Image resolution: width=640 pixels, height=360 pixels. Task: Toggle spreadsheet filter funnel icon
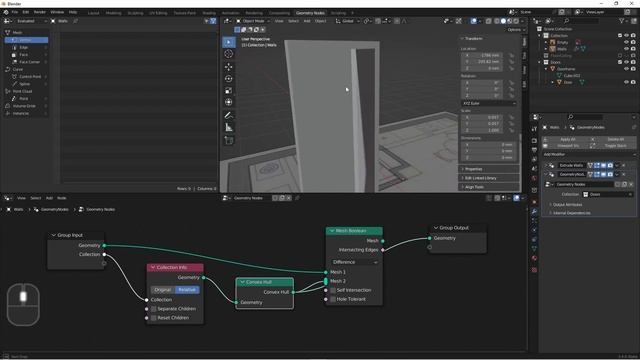click(x=213, y=21)
